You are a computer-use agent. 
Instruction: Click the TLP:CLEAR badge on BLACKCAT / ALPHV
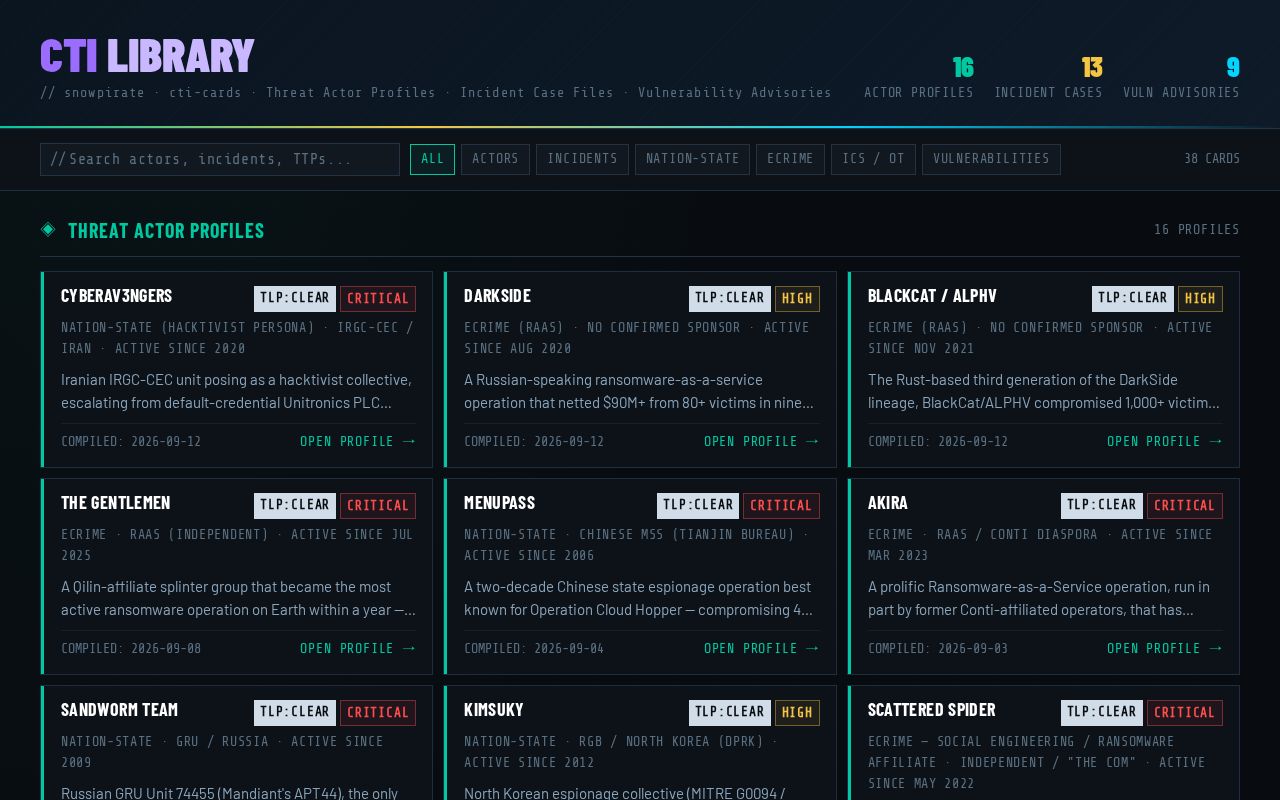[x=1133, y=298]
